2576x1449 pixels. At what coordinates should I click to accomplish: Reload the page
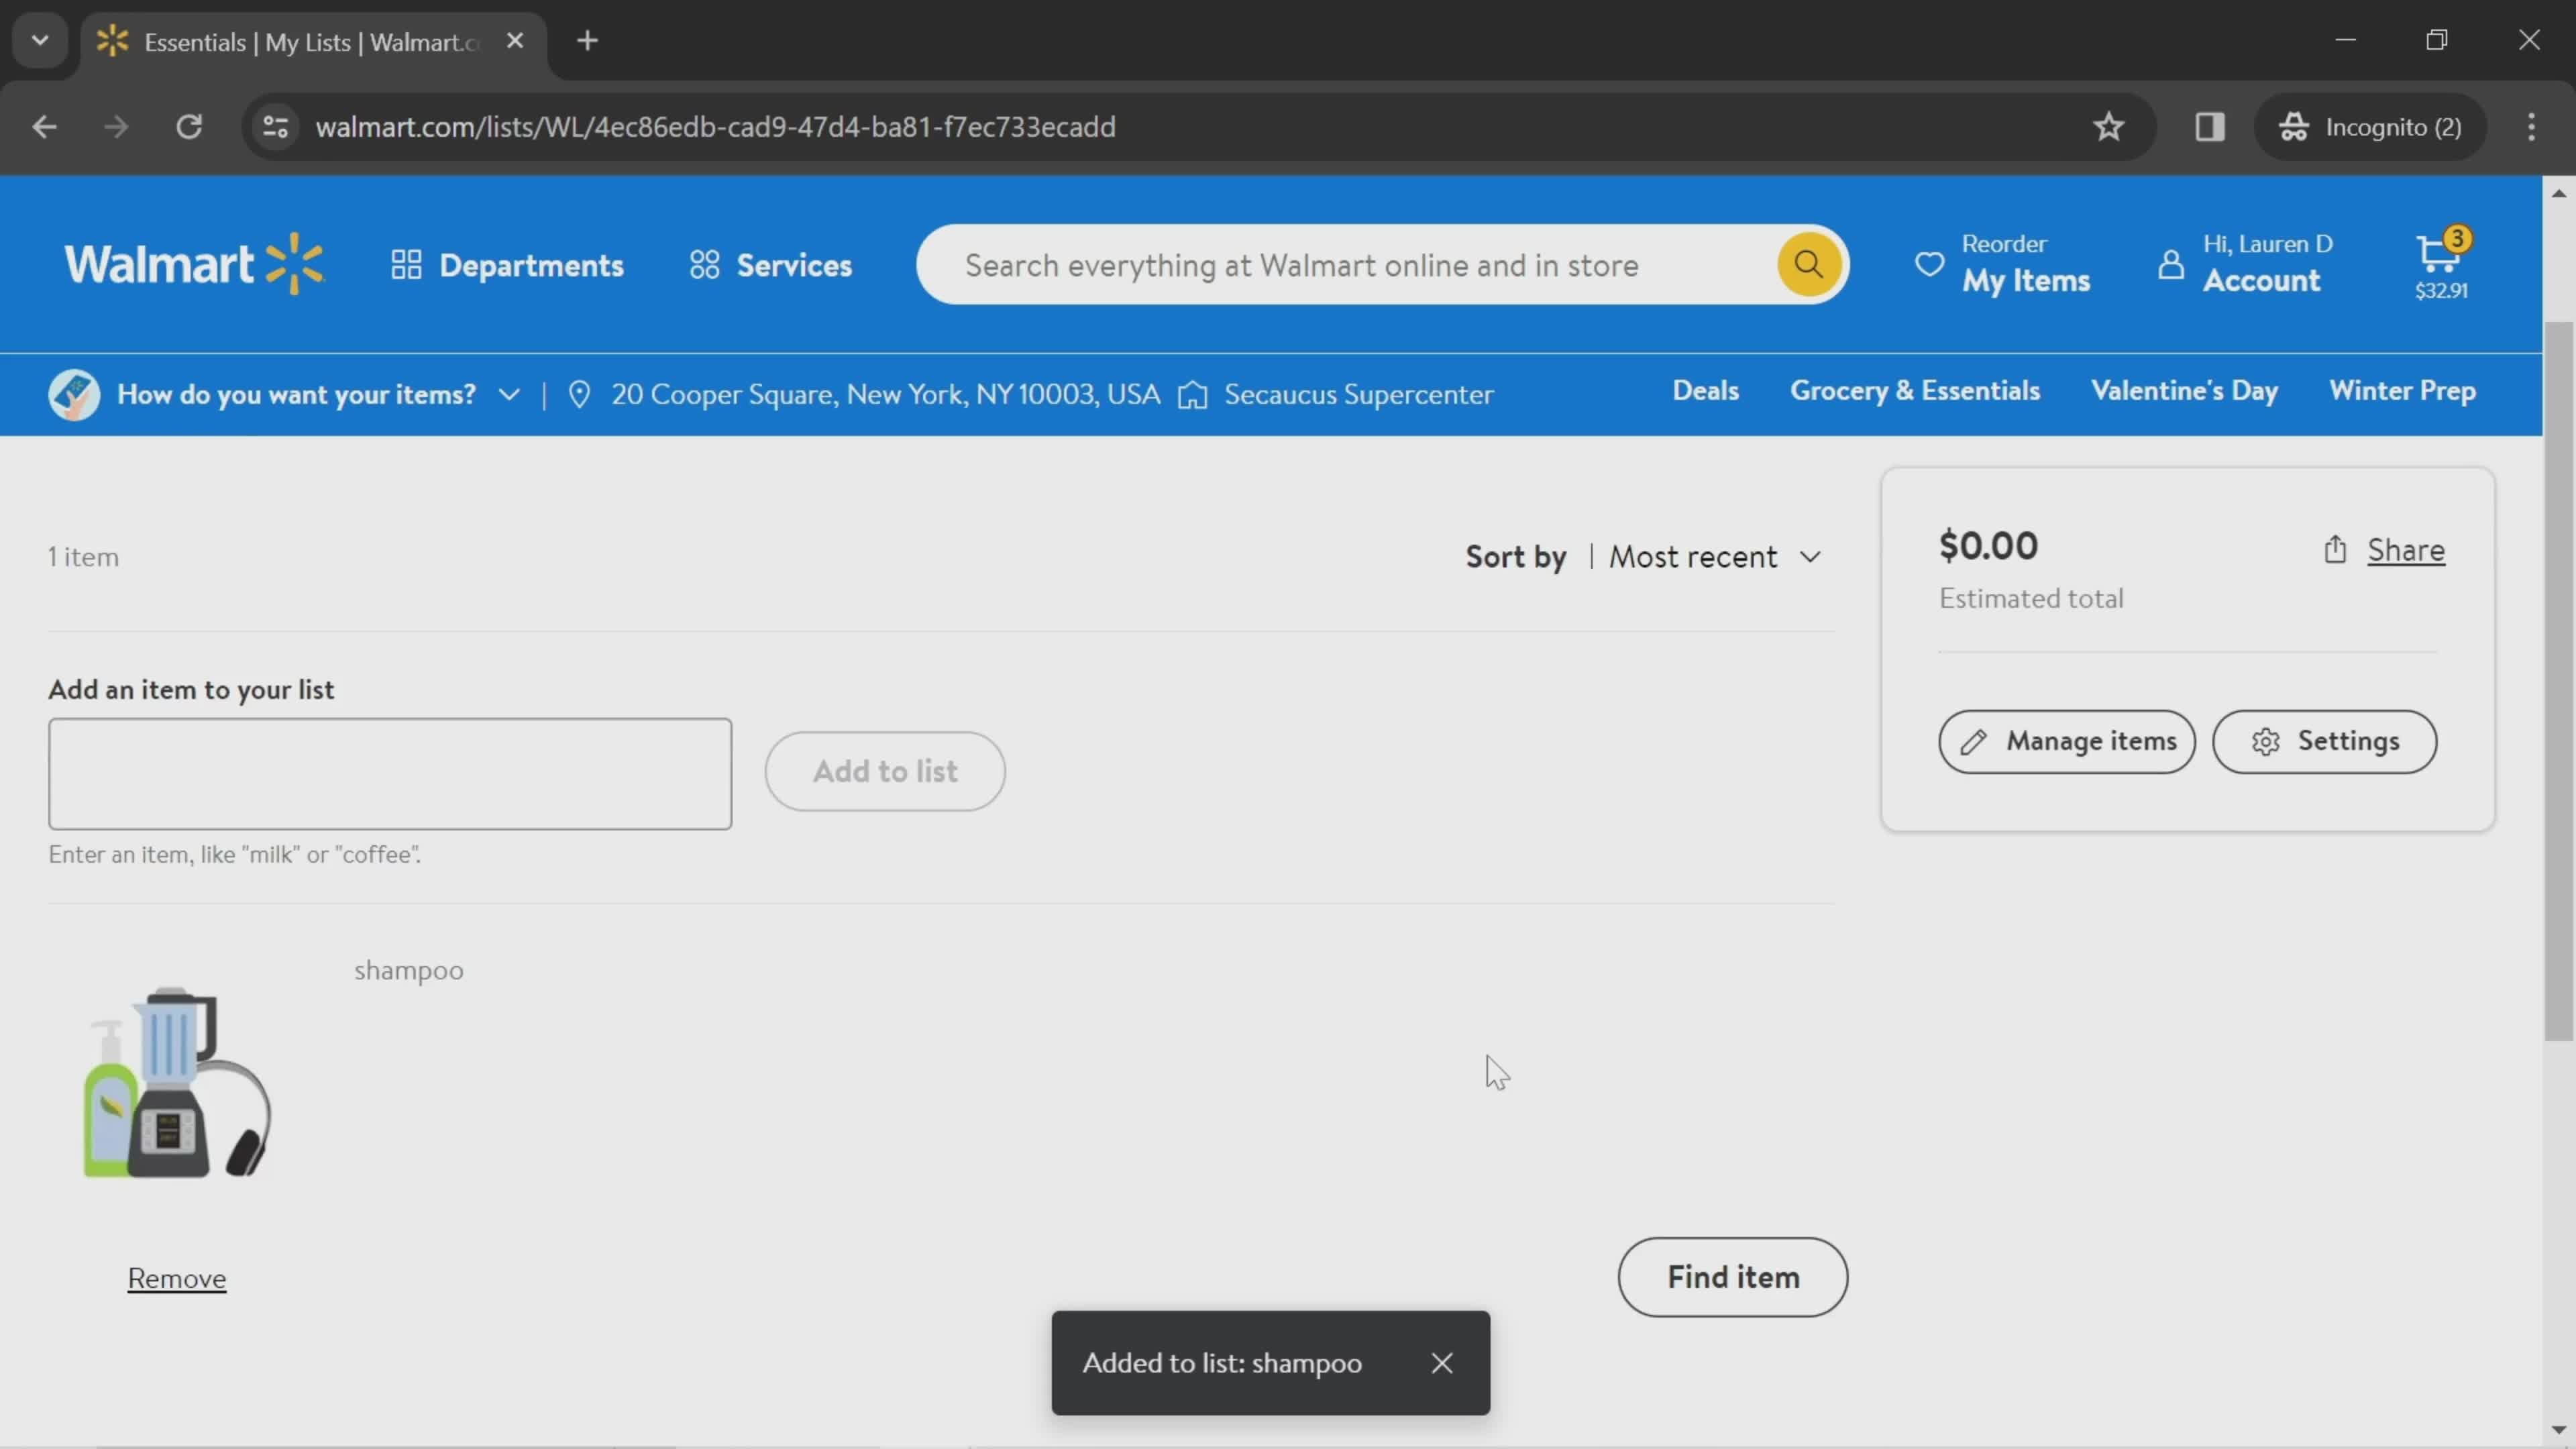tap(189, 127)
